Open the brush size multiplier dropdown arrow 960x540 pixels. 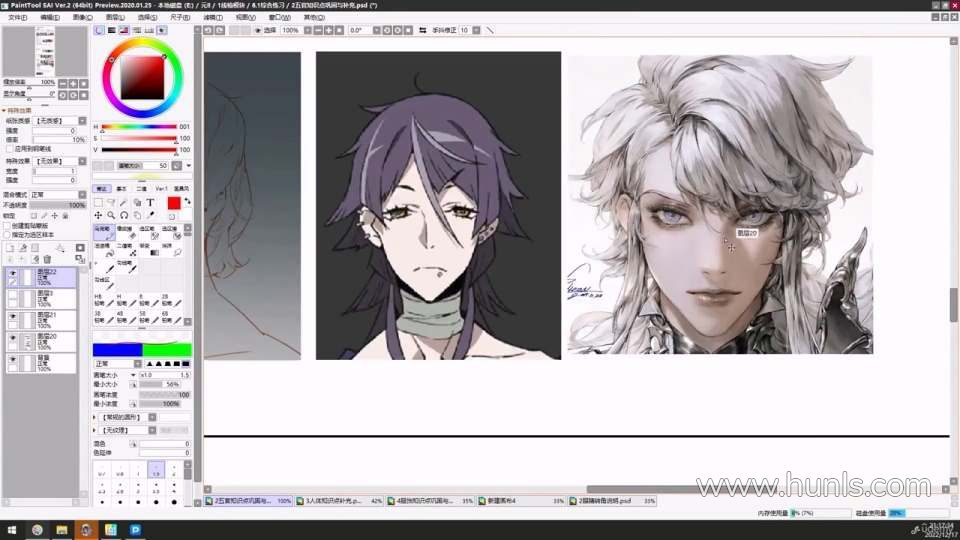133,375
